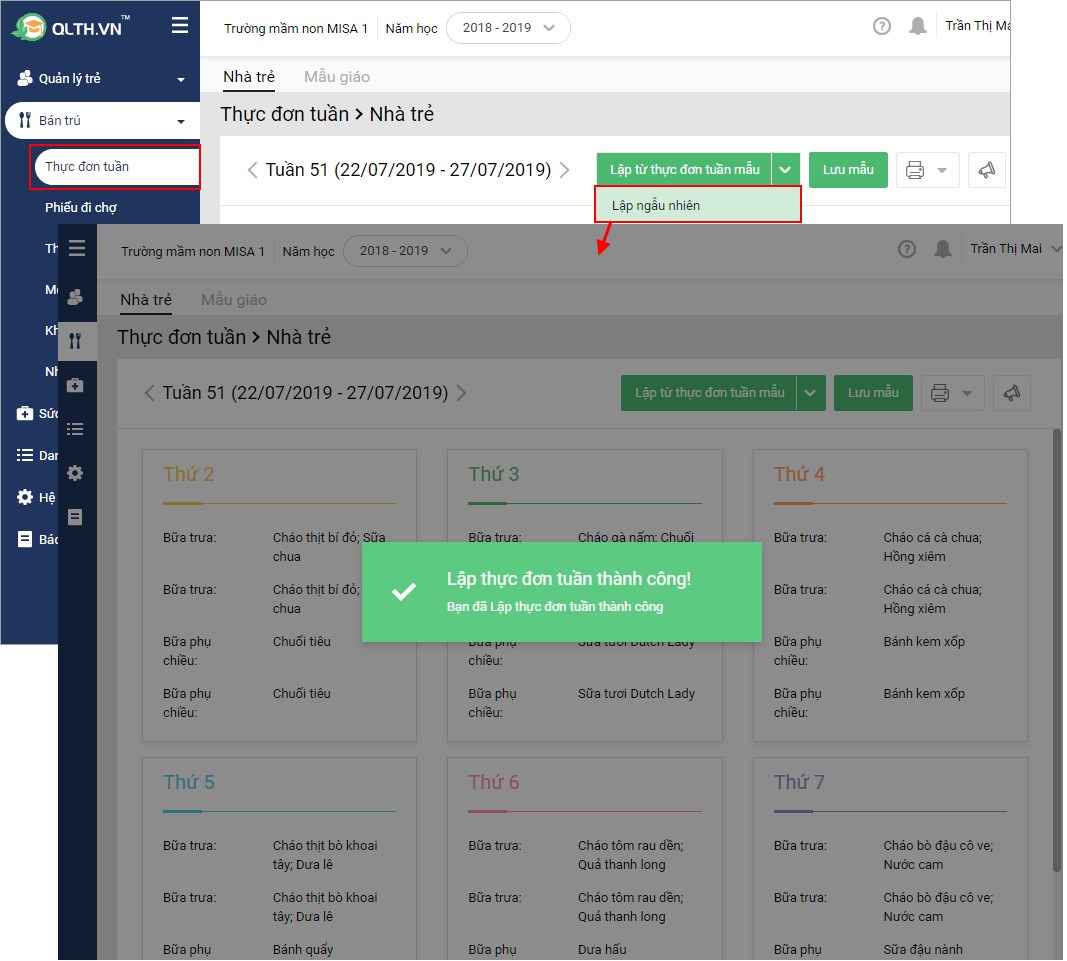The image size is (1067, 961).
Task: Click the QLTH.VN logo in back window
Action: coord(71,27)
